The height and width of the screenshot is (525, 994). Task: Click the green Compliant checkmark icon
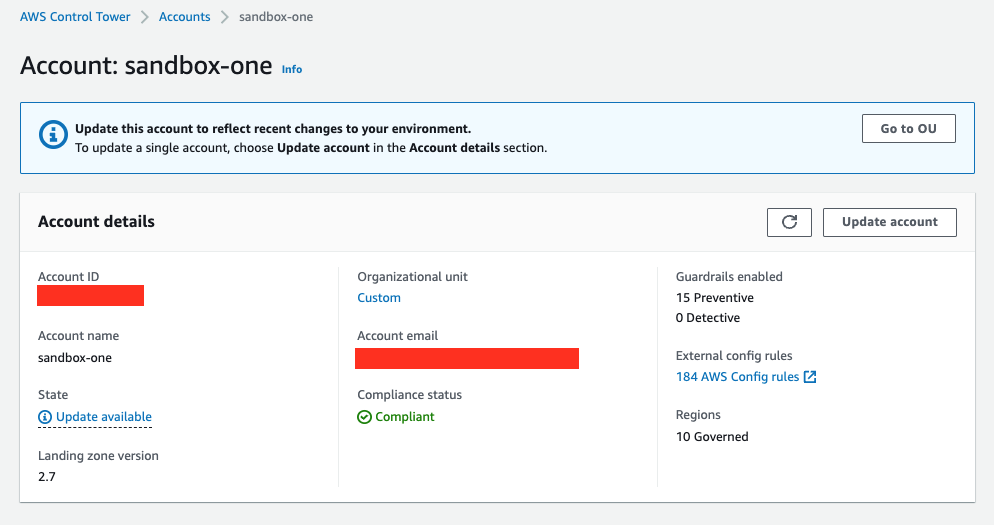tap(364, 417)
